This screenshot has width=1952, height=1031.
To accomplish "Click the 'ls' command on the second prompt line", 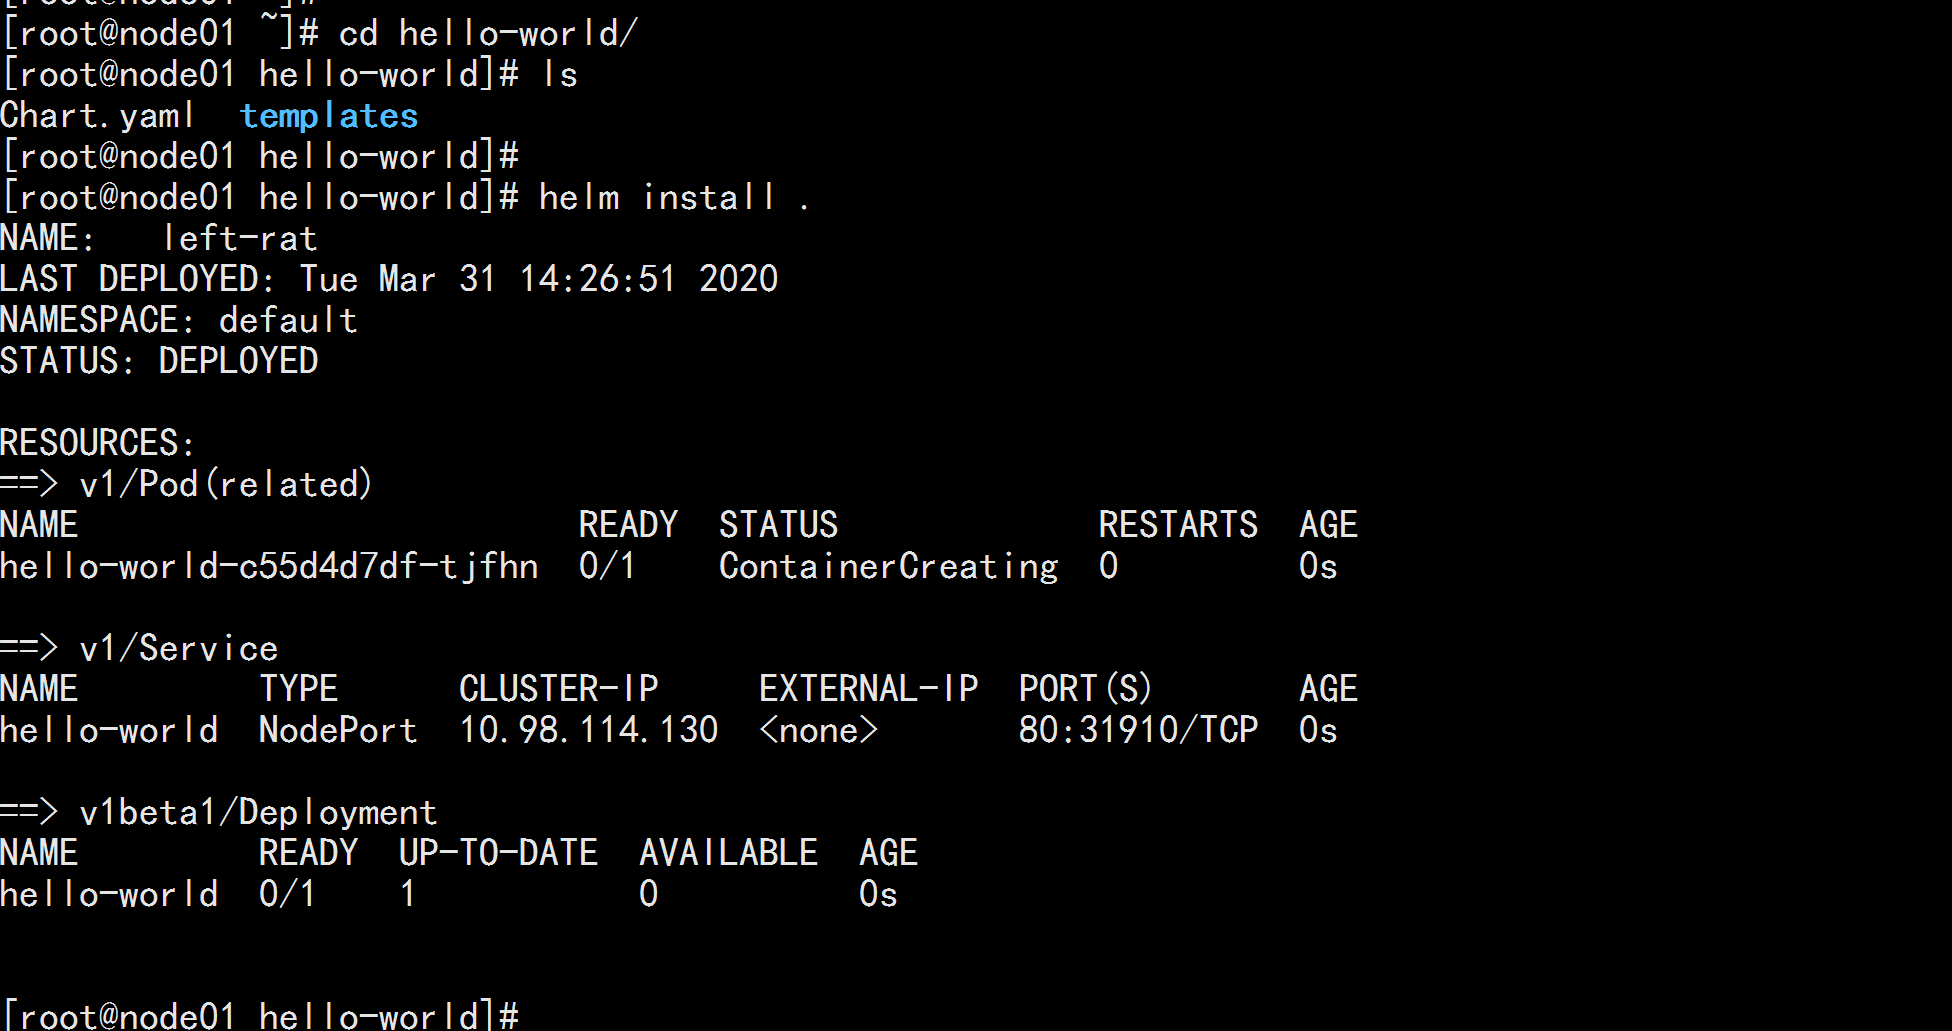I will [560, 74].
